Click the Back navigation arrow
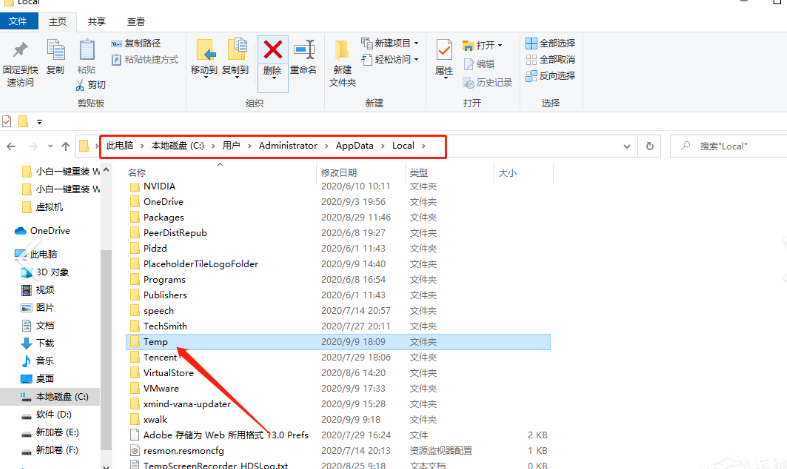787x469 pixels. (x=11, y=147)
